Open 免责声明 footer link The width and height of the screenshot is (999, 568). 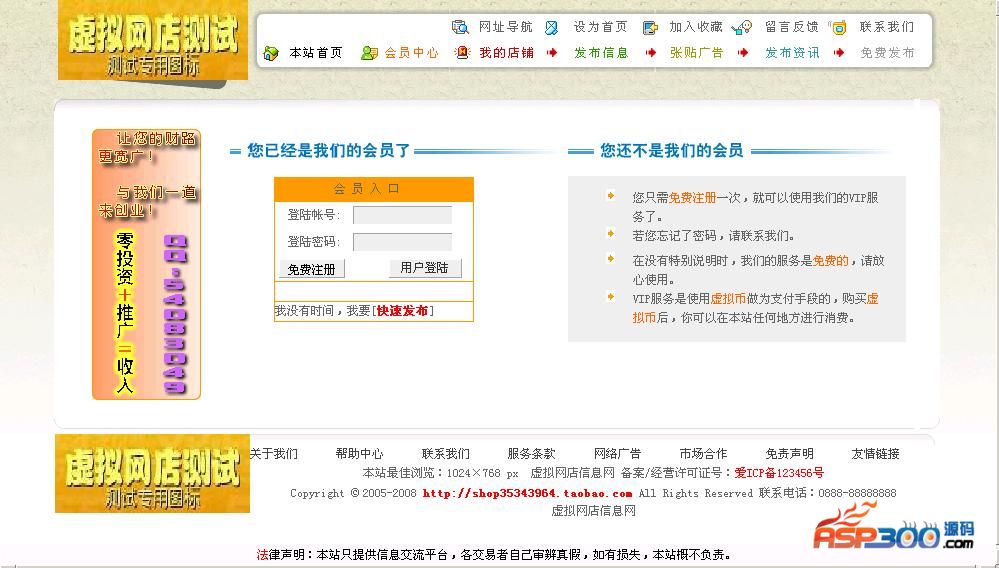789,454
